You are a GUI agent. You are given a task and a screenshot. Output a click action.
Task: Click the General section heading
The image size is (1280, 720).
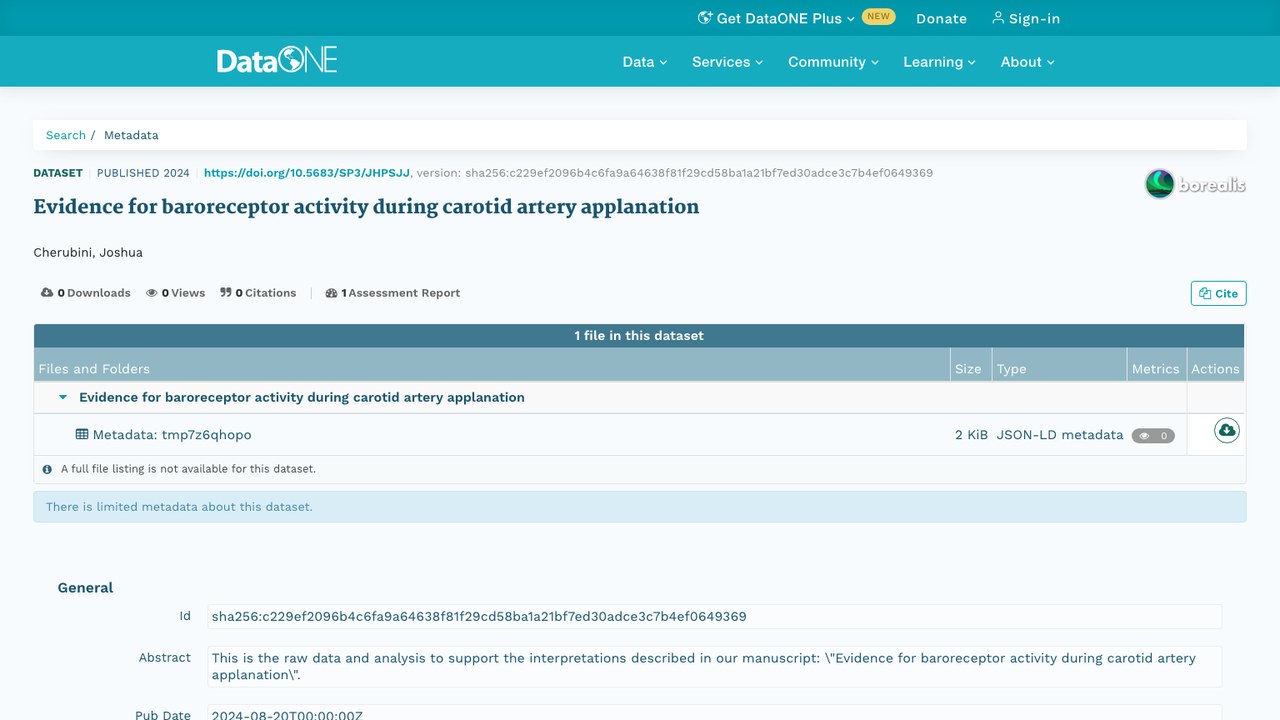tap(86, 588)
